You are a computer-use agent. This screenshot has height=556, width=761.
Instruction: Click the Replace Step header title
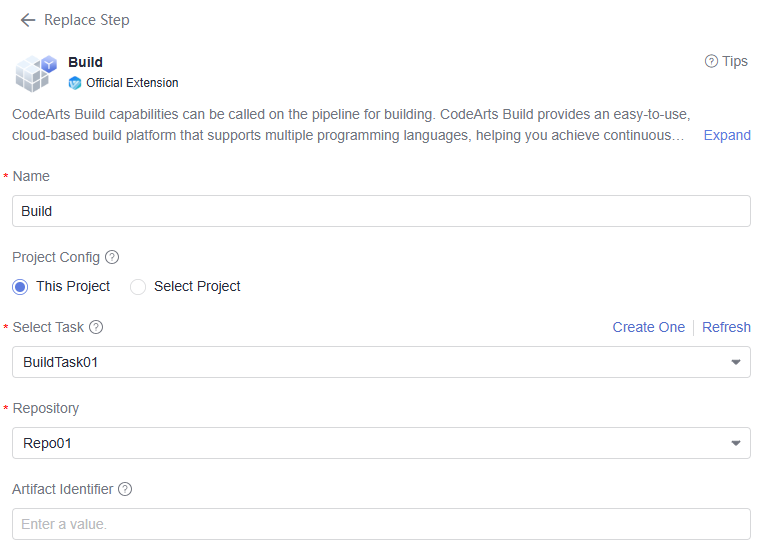87,20
